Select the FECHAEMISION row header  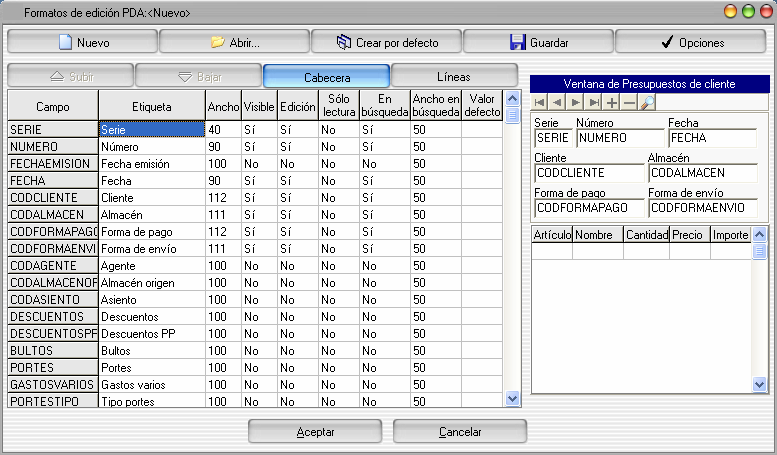click(52, 163)
